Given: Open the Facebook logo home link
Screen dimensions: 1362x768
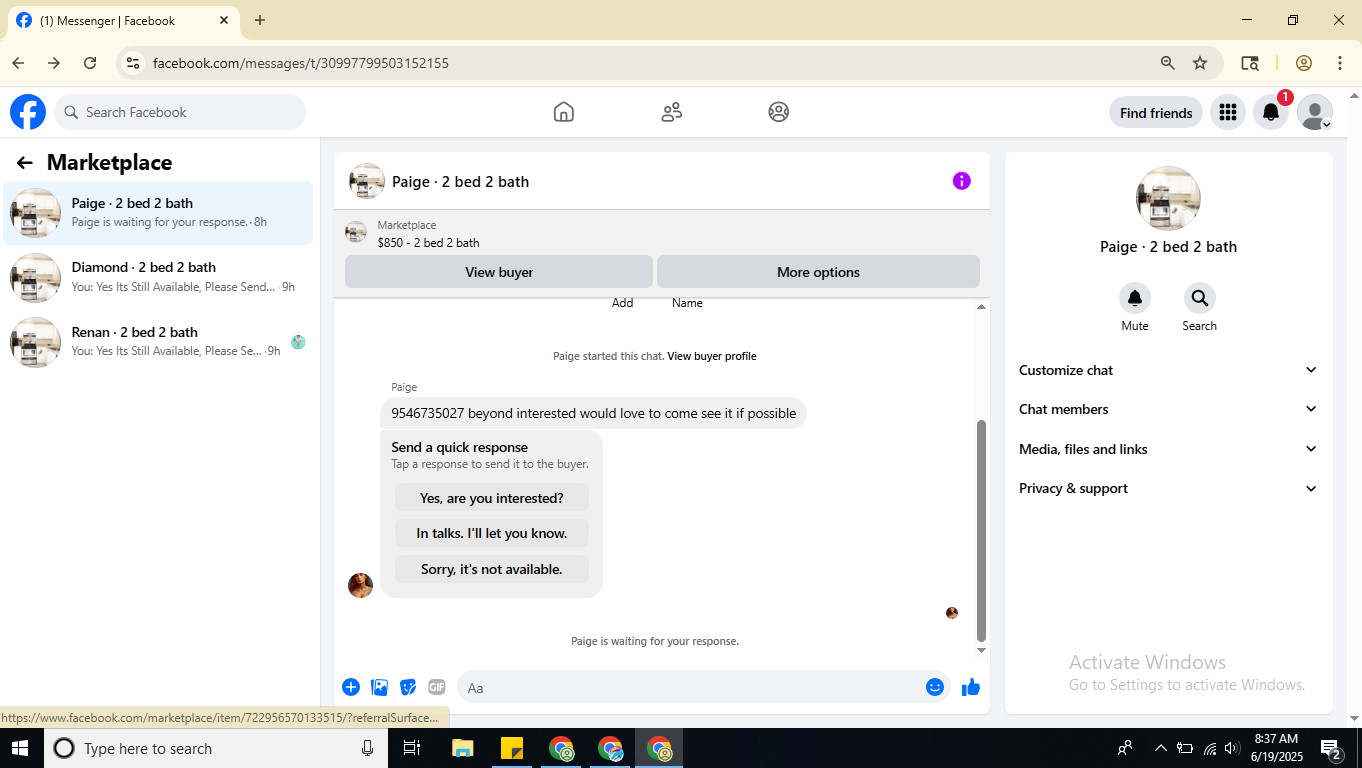Looking at the screenshot, I should (x=28, y=112).
